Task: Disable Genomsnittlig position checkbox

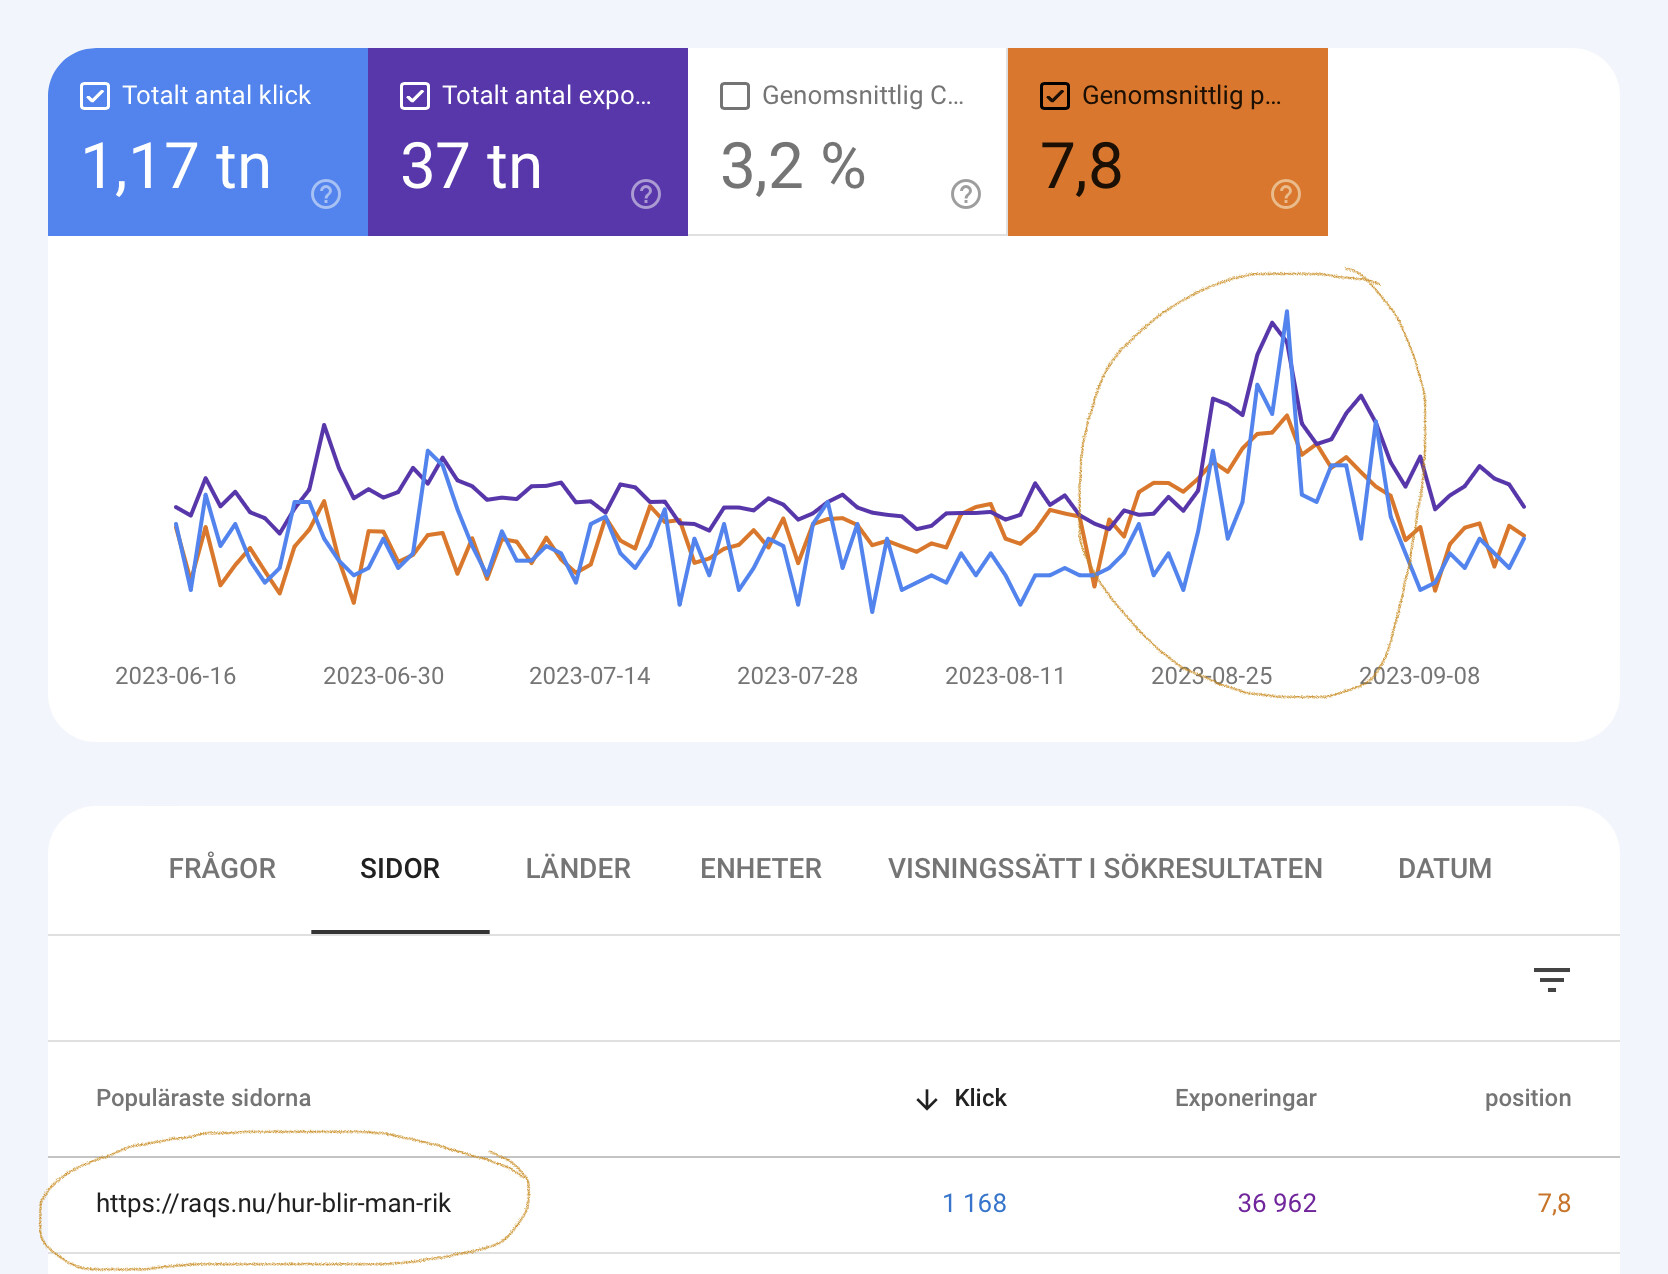Action: 1055,96
